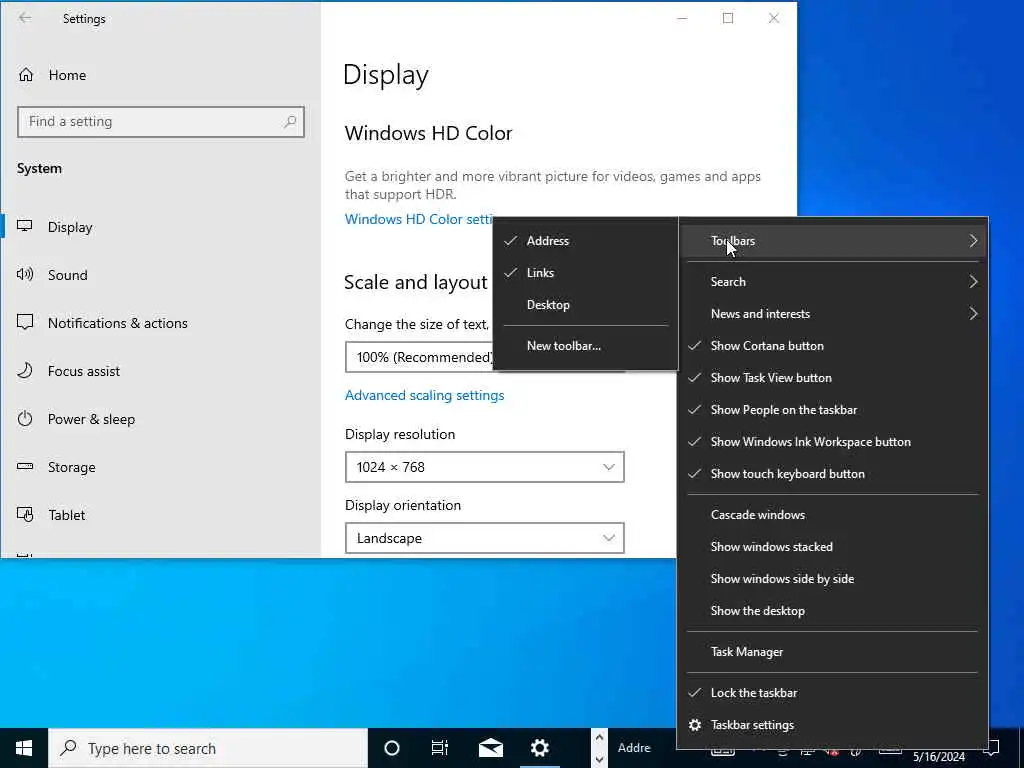Open Task Manager from context menu

(x=833, y=652)
